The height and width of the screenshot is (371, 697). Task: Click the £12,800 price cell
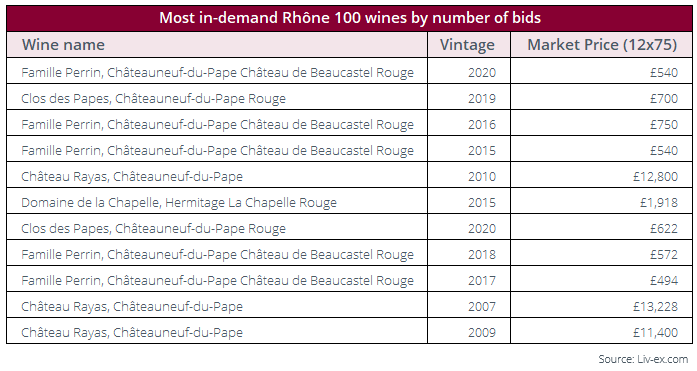click(656, 176)
